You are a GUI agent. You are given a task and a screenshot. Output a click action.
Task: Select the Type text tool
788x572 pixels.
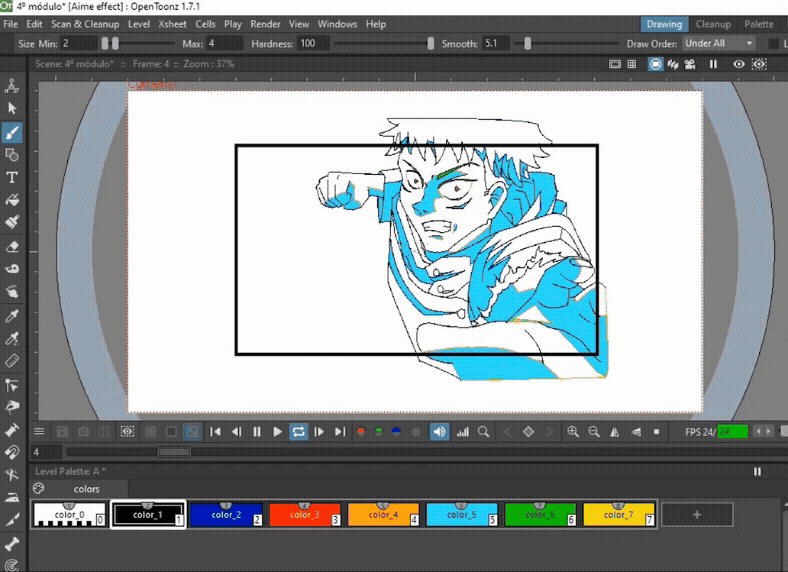12,177
